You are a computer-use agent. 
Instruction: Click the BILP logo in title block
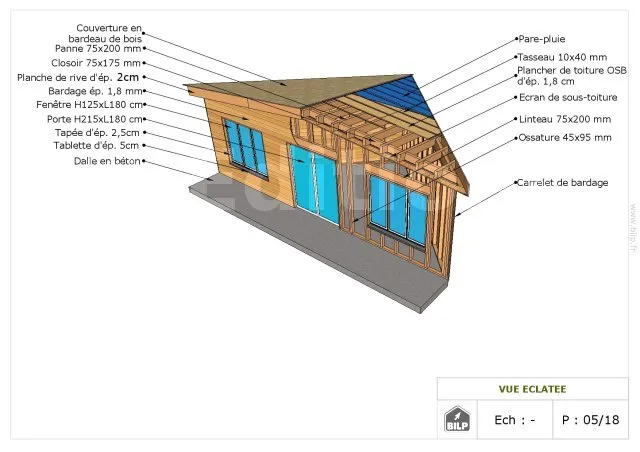(456, 419)
